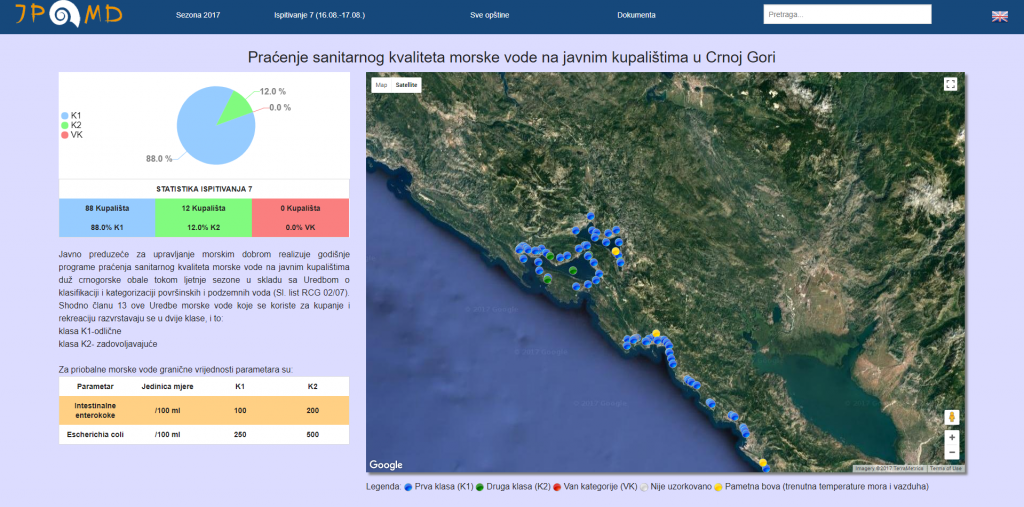Viewport: 1024px width, 507px height.
Task: Click the klasa K1-odlične text line
Action: [x=89, y=331]
